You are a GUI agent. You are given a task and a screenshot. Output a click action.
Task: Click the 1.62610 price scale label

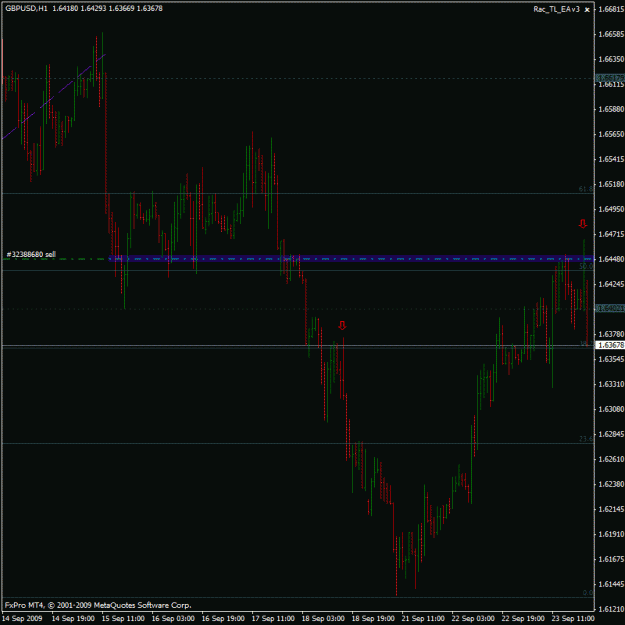point(611,459)
